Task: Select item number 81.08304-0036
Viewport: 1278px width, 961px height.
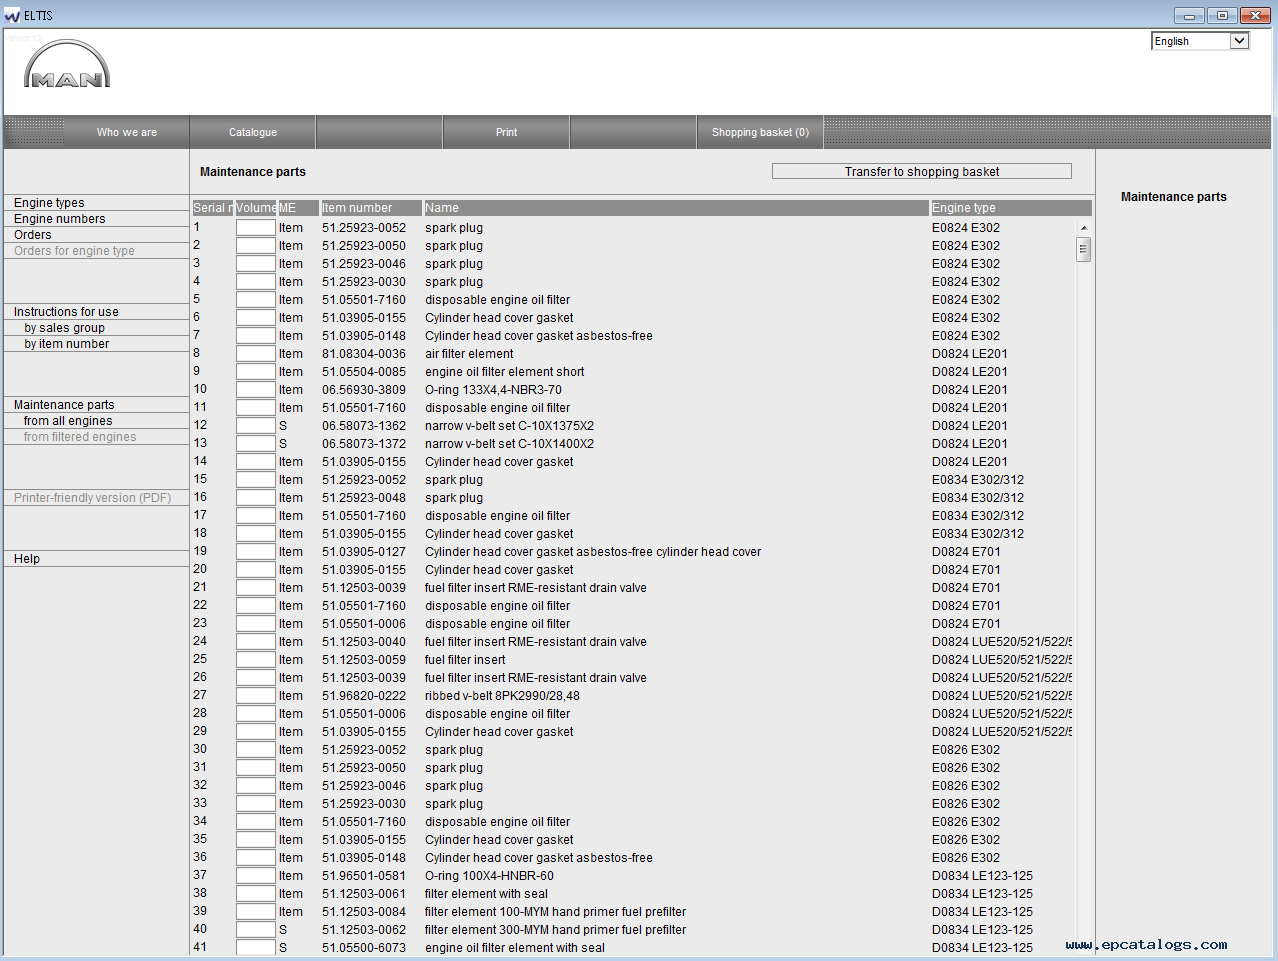Action: (x=364, y=354)
